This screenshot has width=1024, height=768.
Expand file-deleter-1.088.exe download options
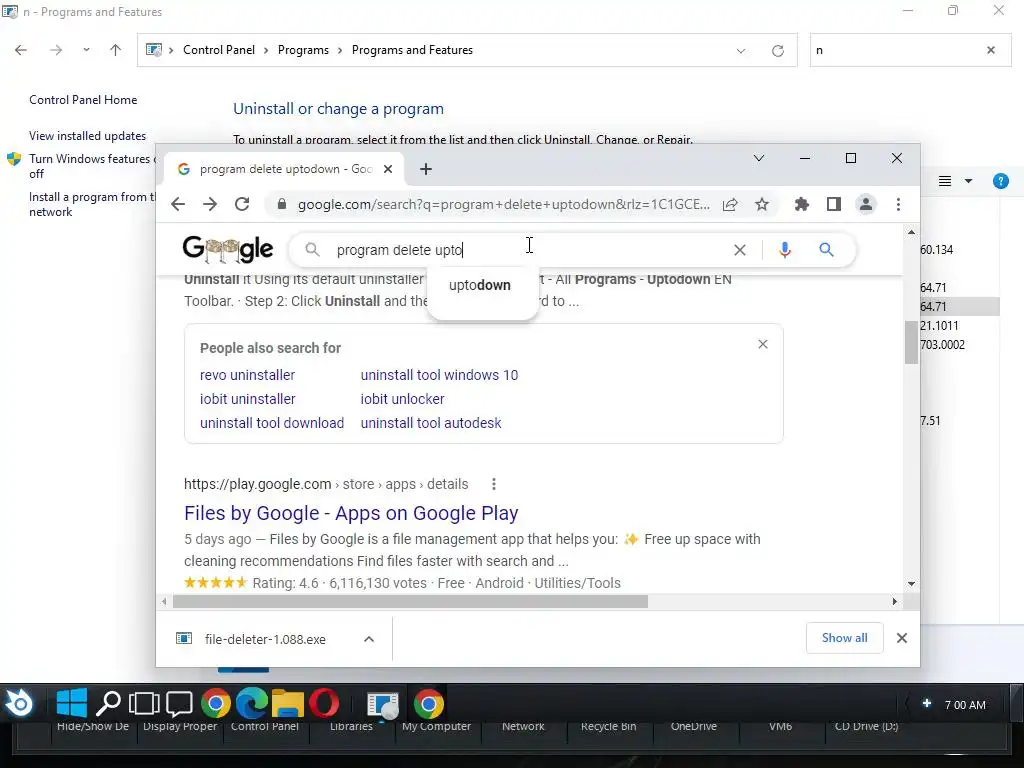(369, 639)
